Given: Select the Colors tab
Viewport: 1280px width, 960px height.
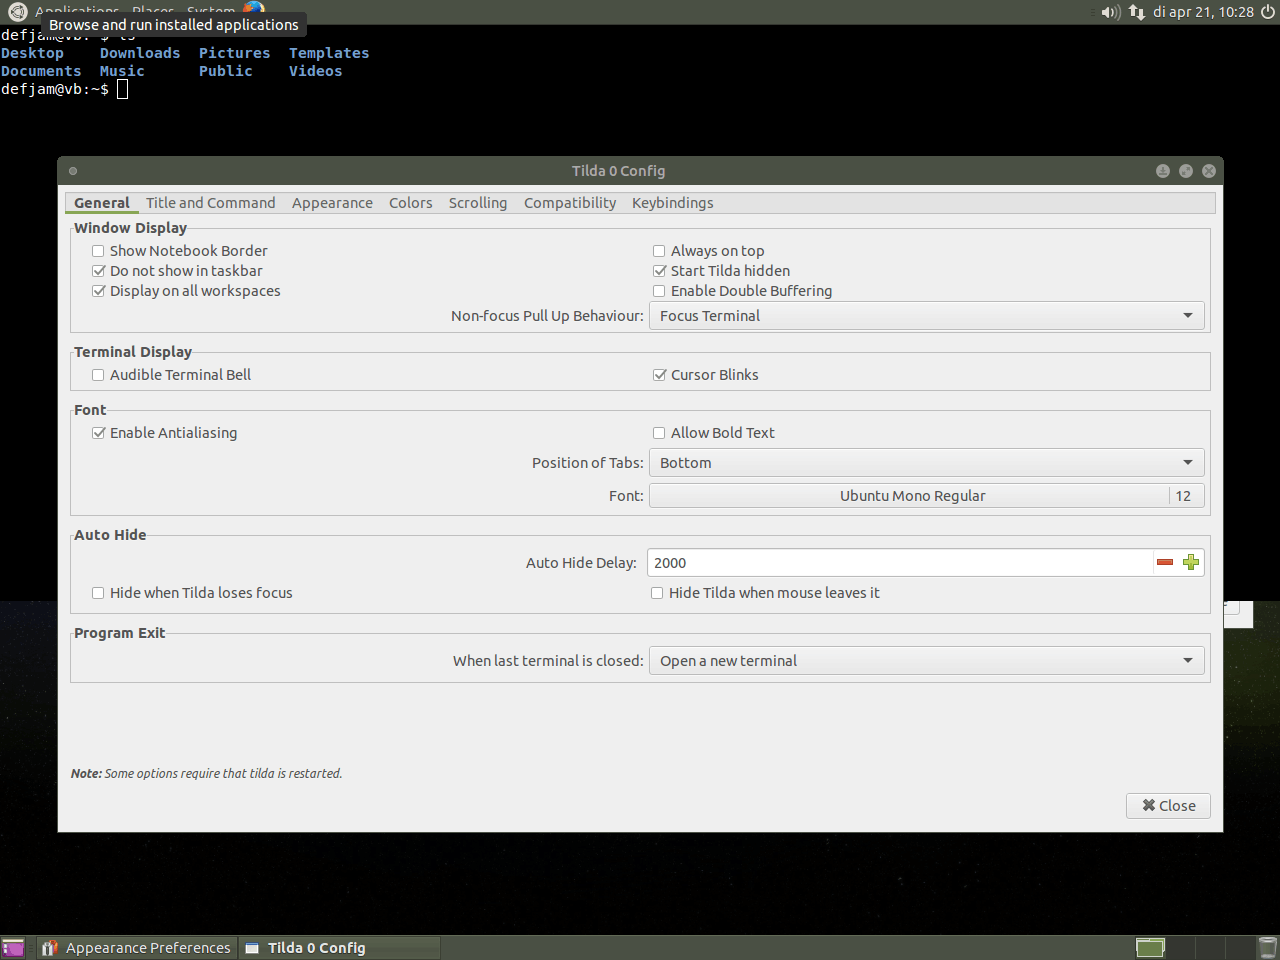Looking at the screenshot, I should point(411,203).
